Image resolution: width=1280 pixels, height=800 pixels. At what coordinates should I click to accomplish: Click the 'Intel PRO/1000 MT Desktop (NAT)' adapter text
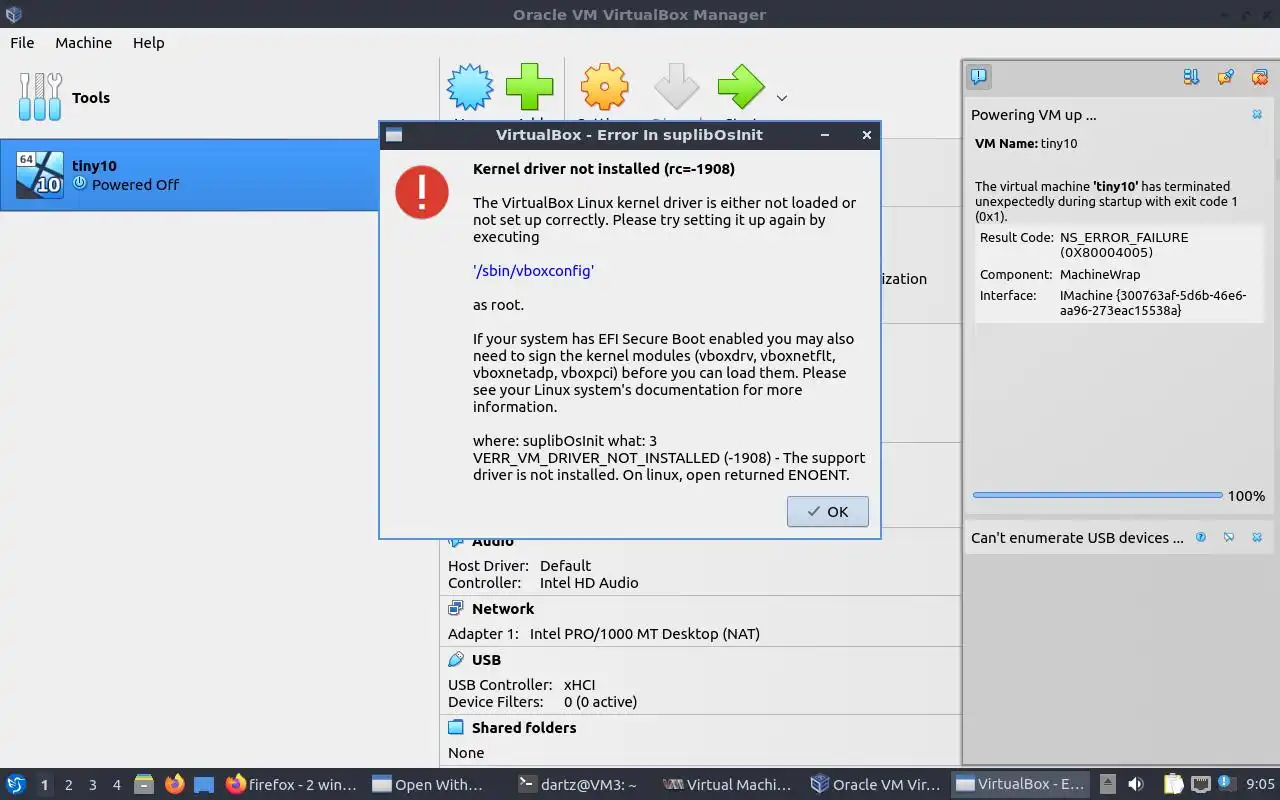[645, 634]
